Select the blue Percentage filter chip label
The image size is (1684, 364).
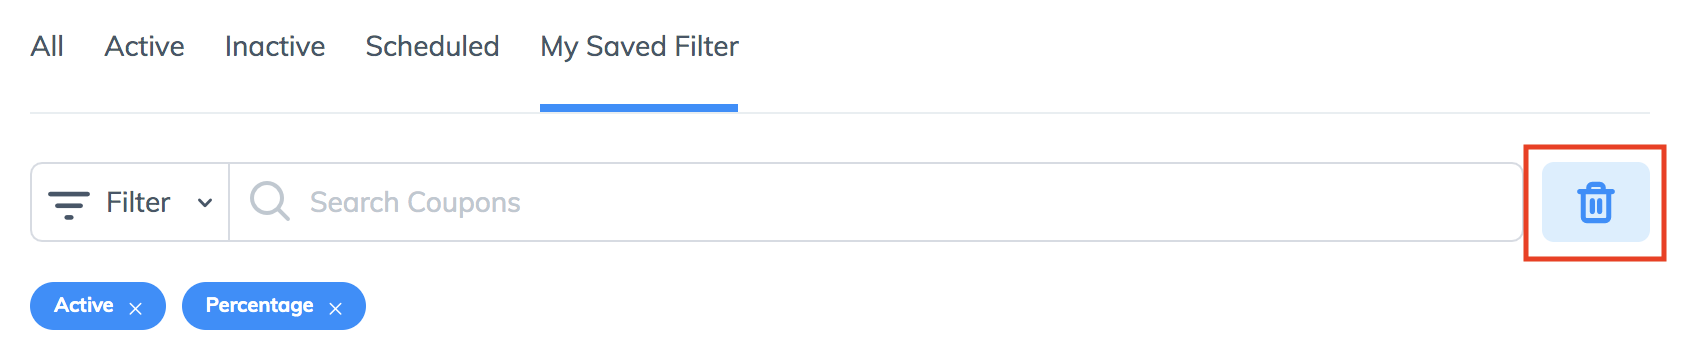[x=260, y=306]
